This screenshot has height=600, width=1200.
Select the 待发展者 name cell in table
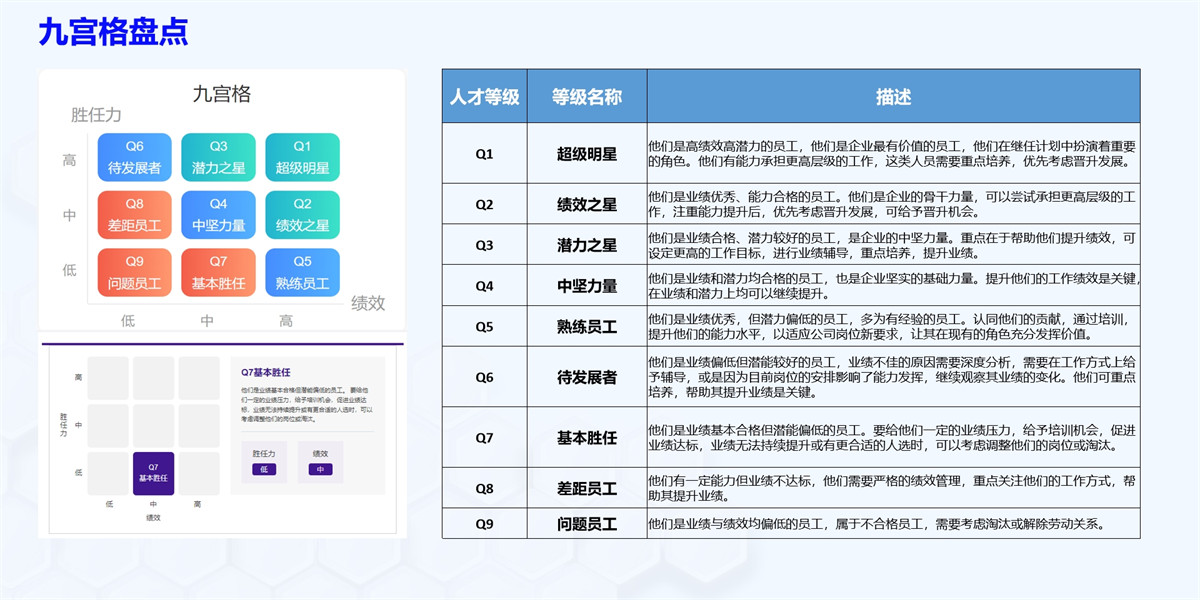tap(587, 377)
